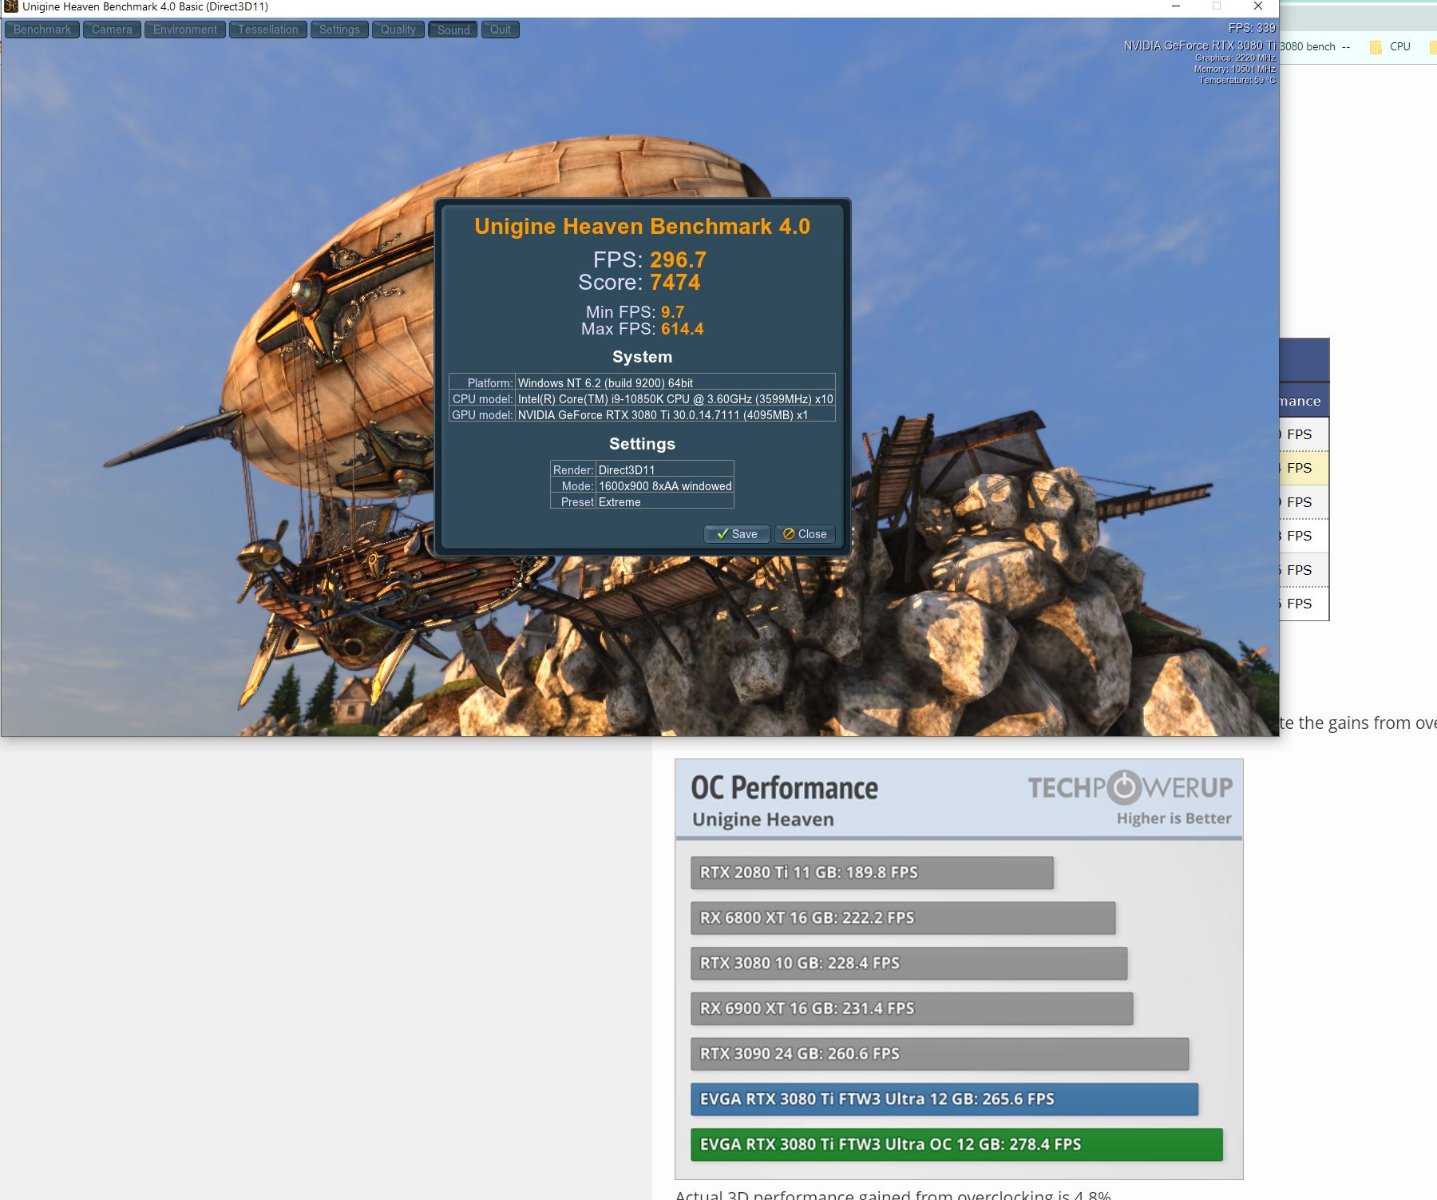The image size is (1437, 1200).
Task: Click the OC Performance chart heading
Action: 784,788
